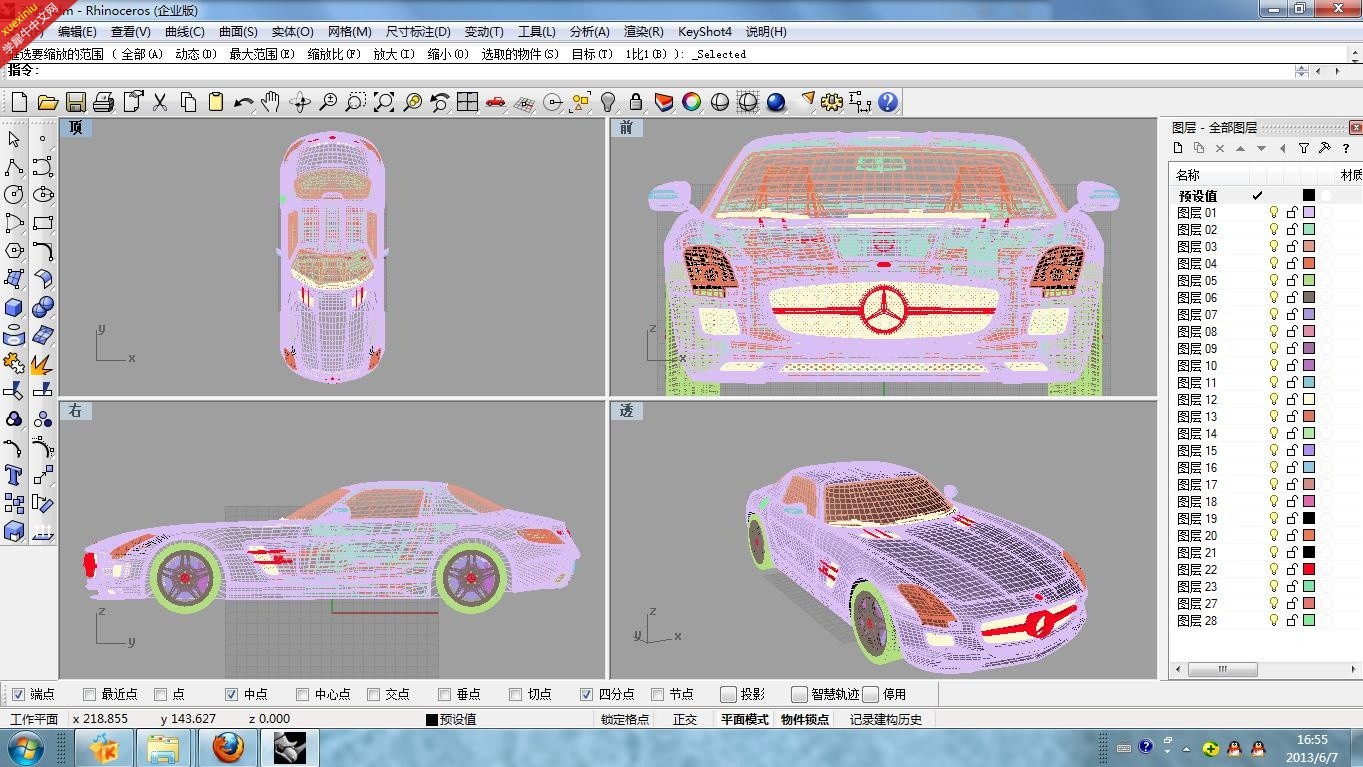Open the 预设值 layer dropdown in status bar
Screen dimensions: 1363x767
(451, 719)
